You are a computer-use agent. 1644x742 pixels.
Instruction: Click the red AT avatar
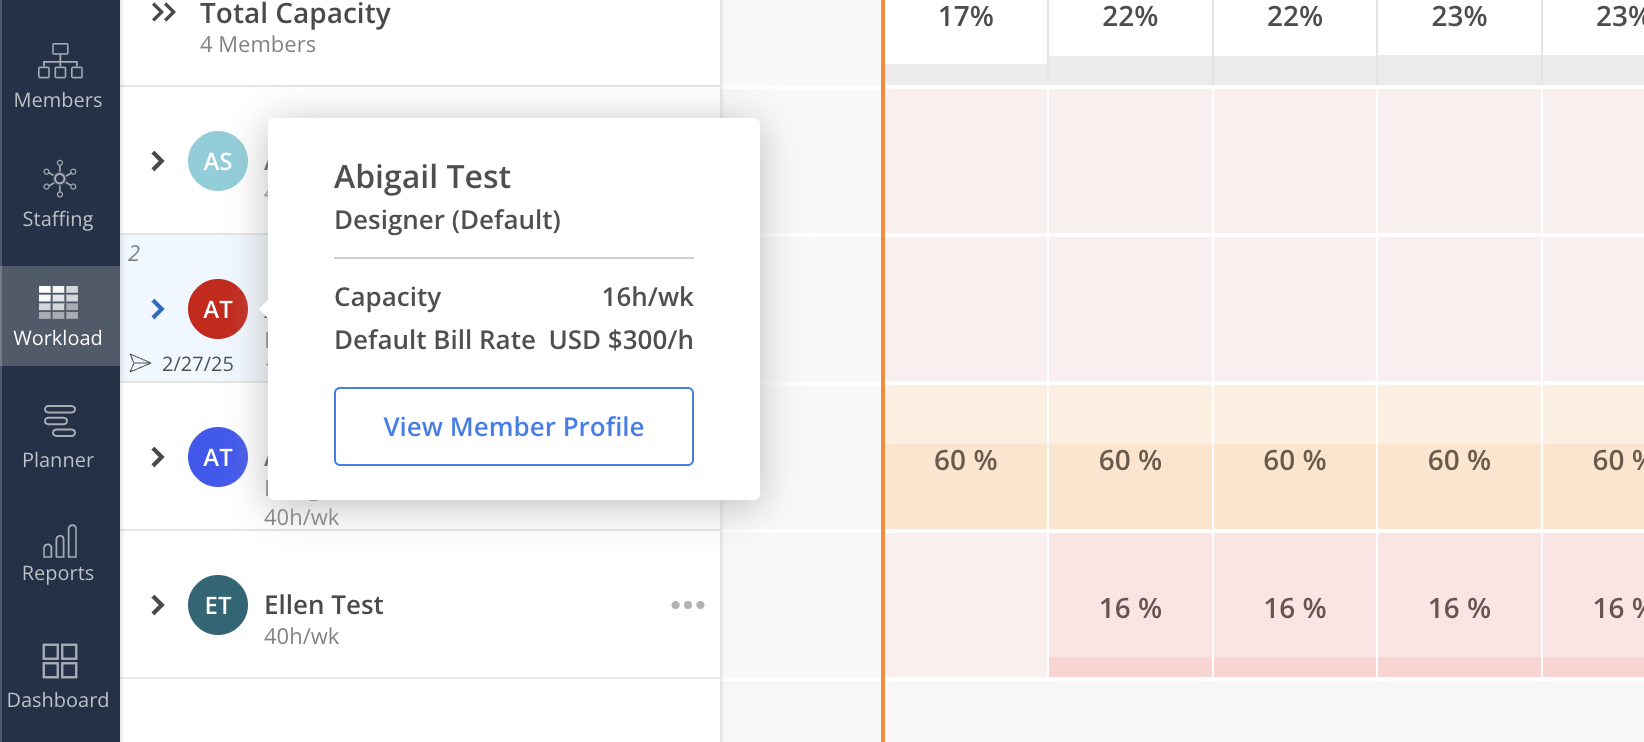point(218,309)
